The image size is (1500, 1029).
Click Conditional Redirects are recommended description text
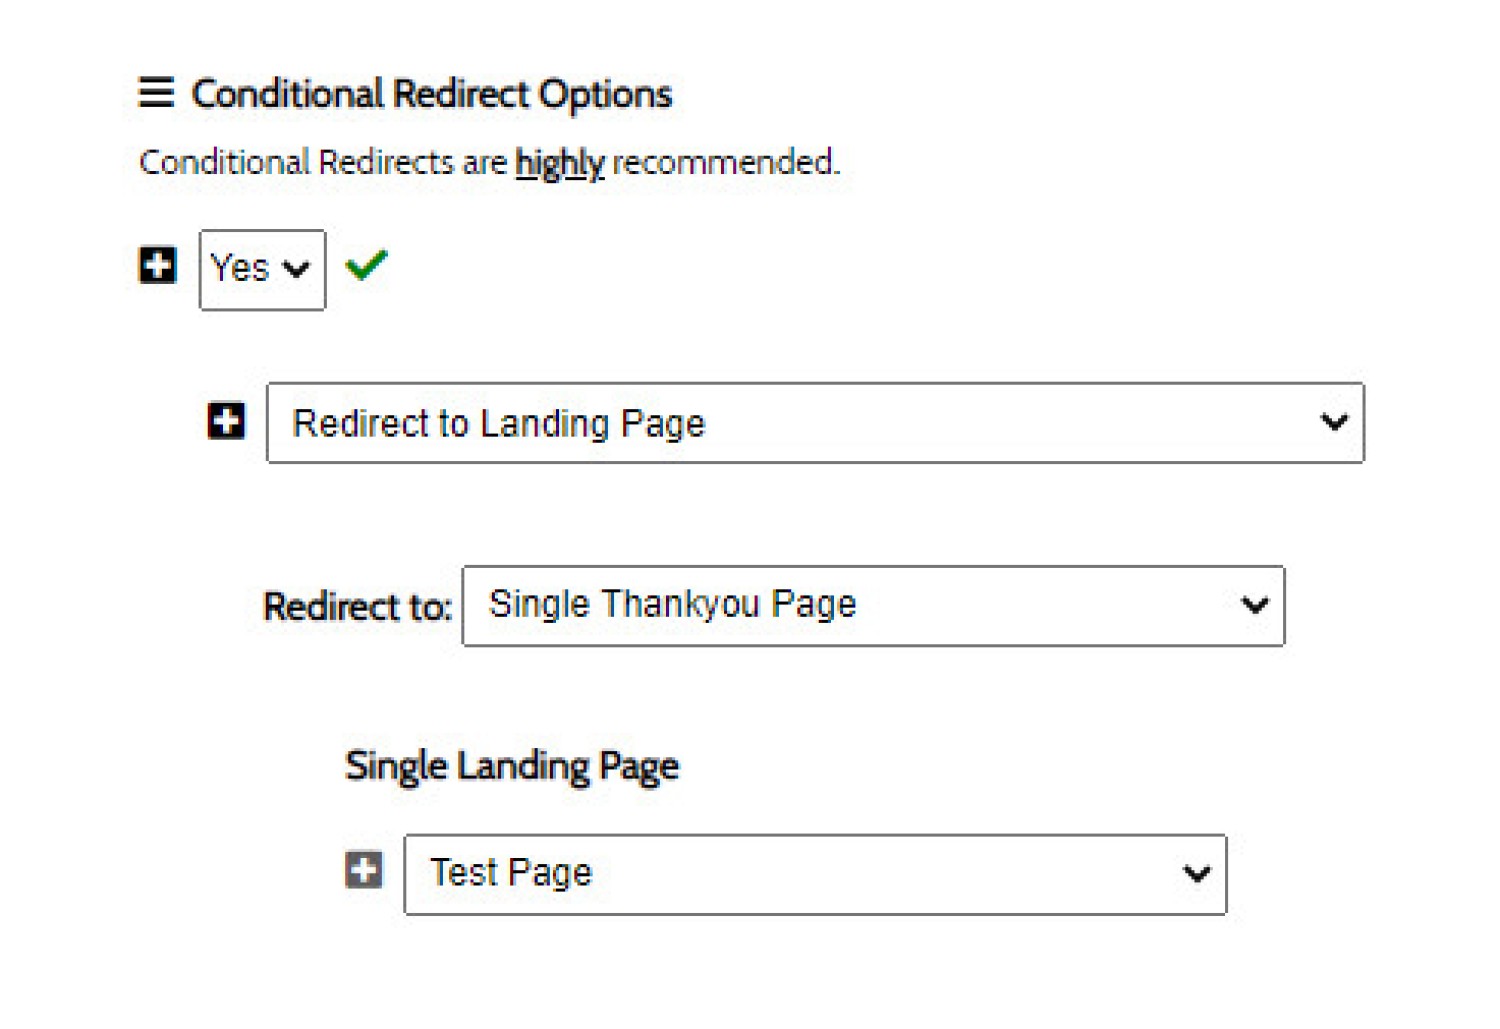pos(489,163)
